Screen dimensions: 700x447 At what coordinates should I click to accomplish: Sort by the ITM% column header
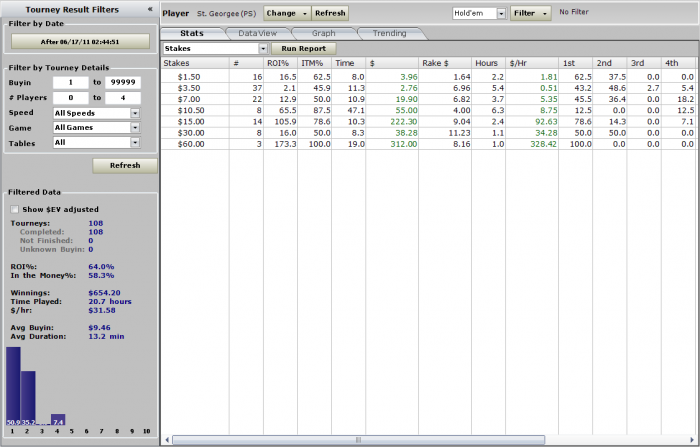pos(314,63)
